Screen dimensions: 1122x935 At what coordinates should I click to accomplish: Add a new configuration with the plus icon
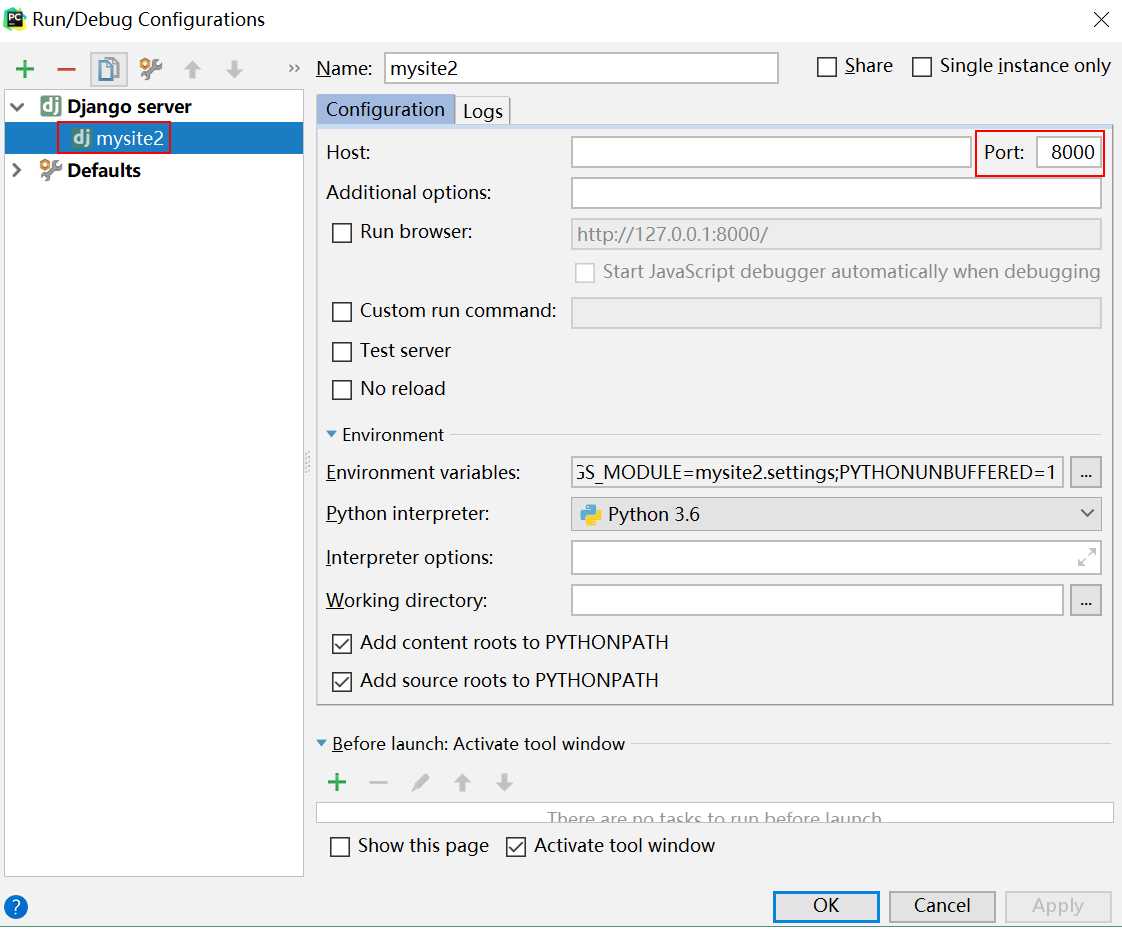(25, 69)
